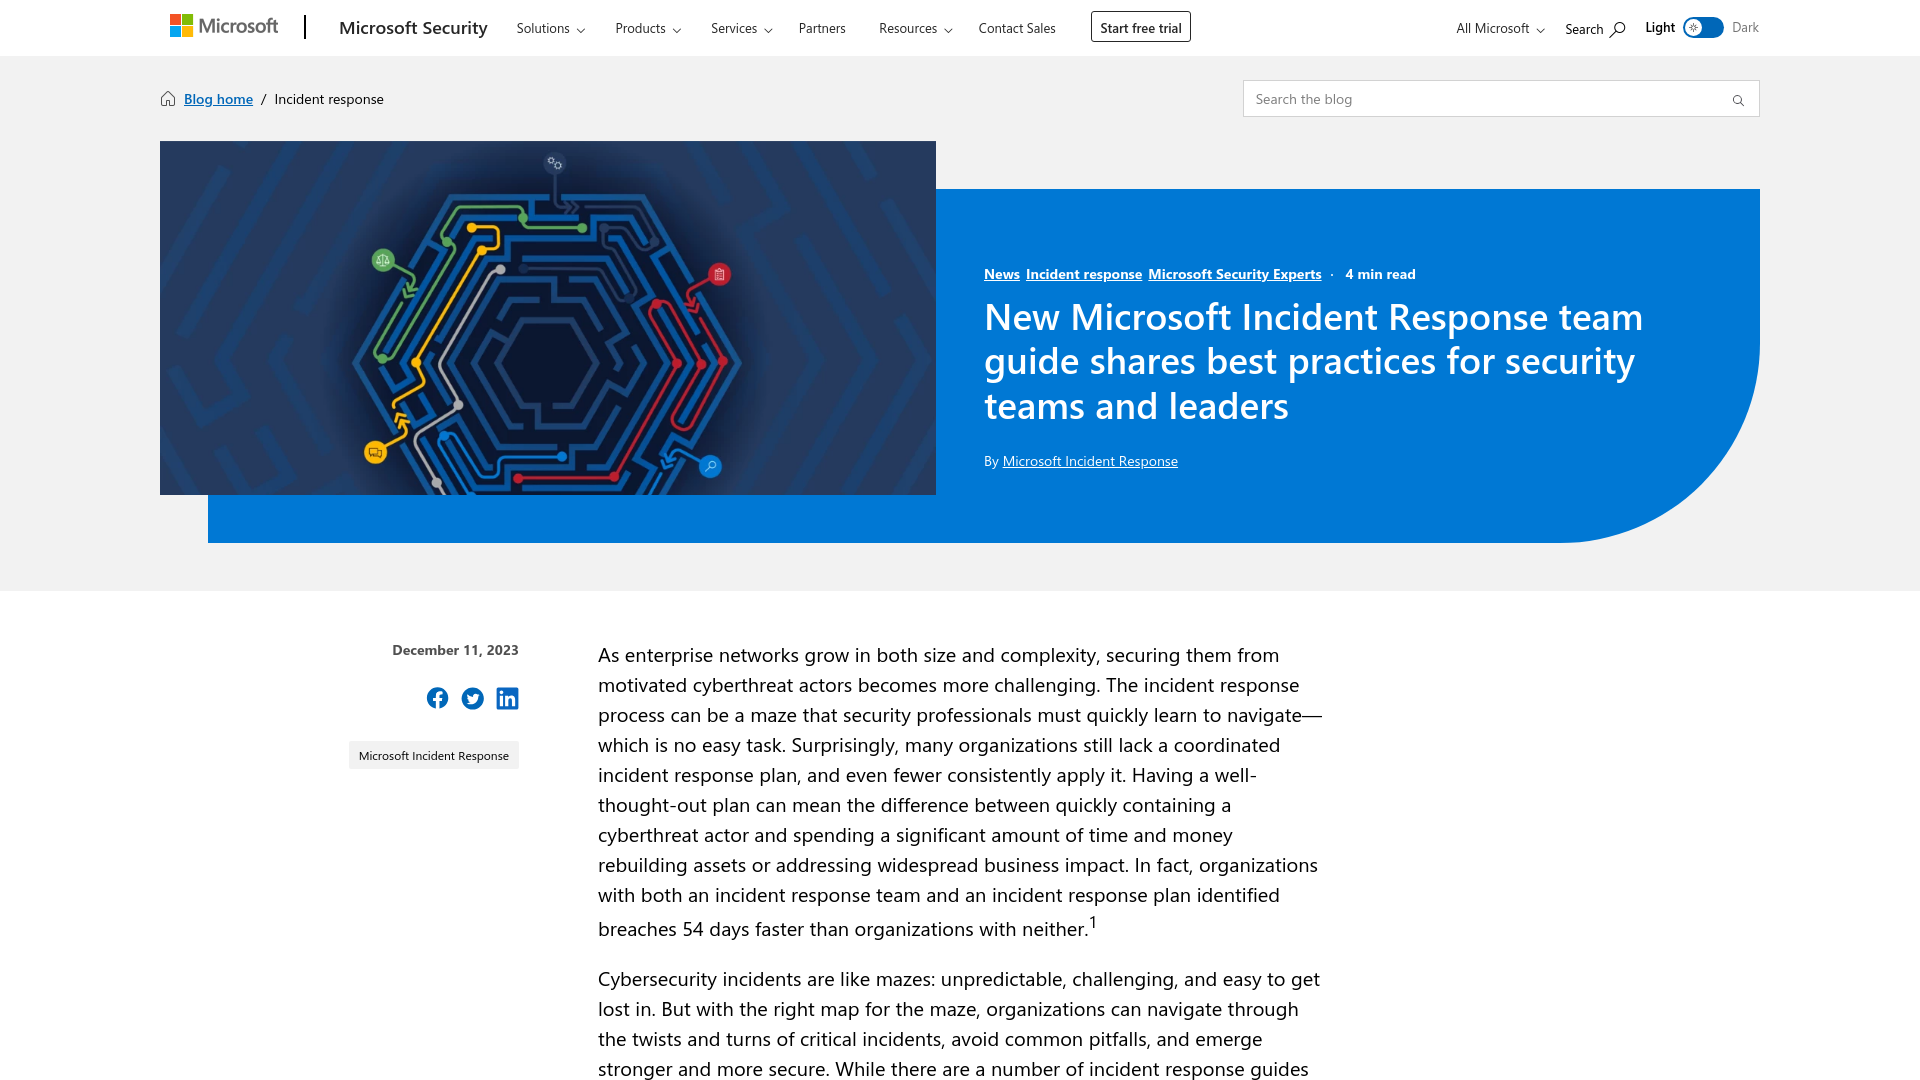Image resolution: width=1920 pixels, height=1080 pixels.
Task: Click the Microsoft Incident Response author link
Action: coord(1089,460)
